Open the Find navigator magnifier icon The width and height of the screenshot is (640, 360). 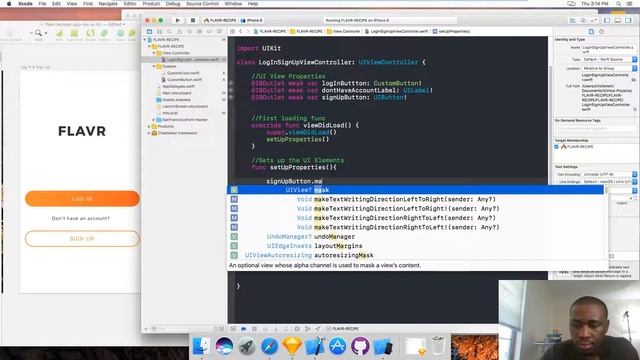(169, 31)
